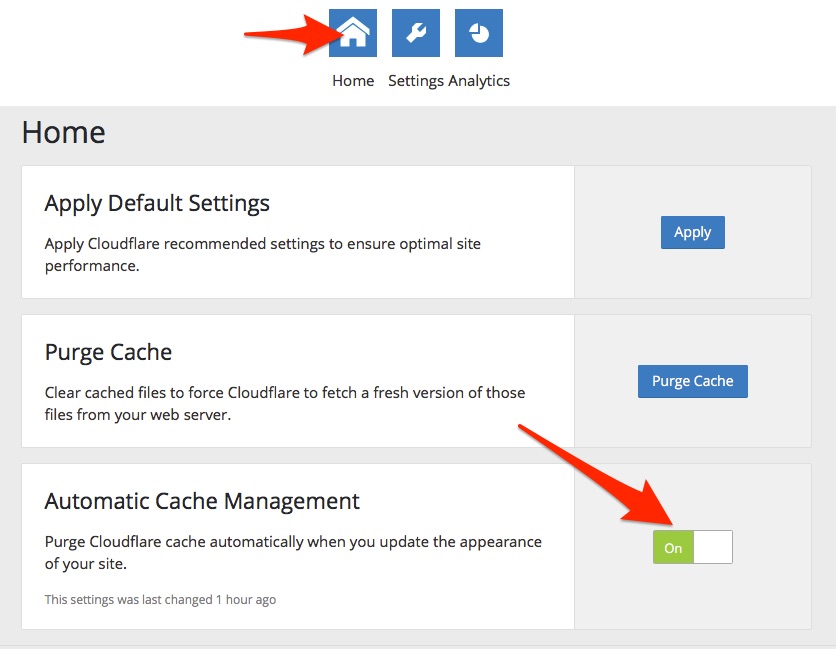The width and height of the screenshot is (836, 649).
Task: Click the green On portion of toggle
Action: 673,547
